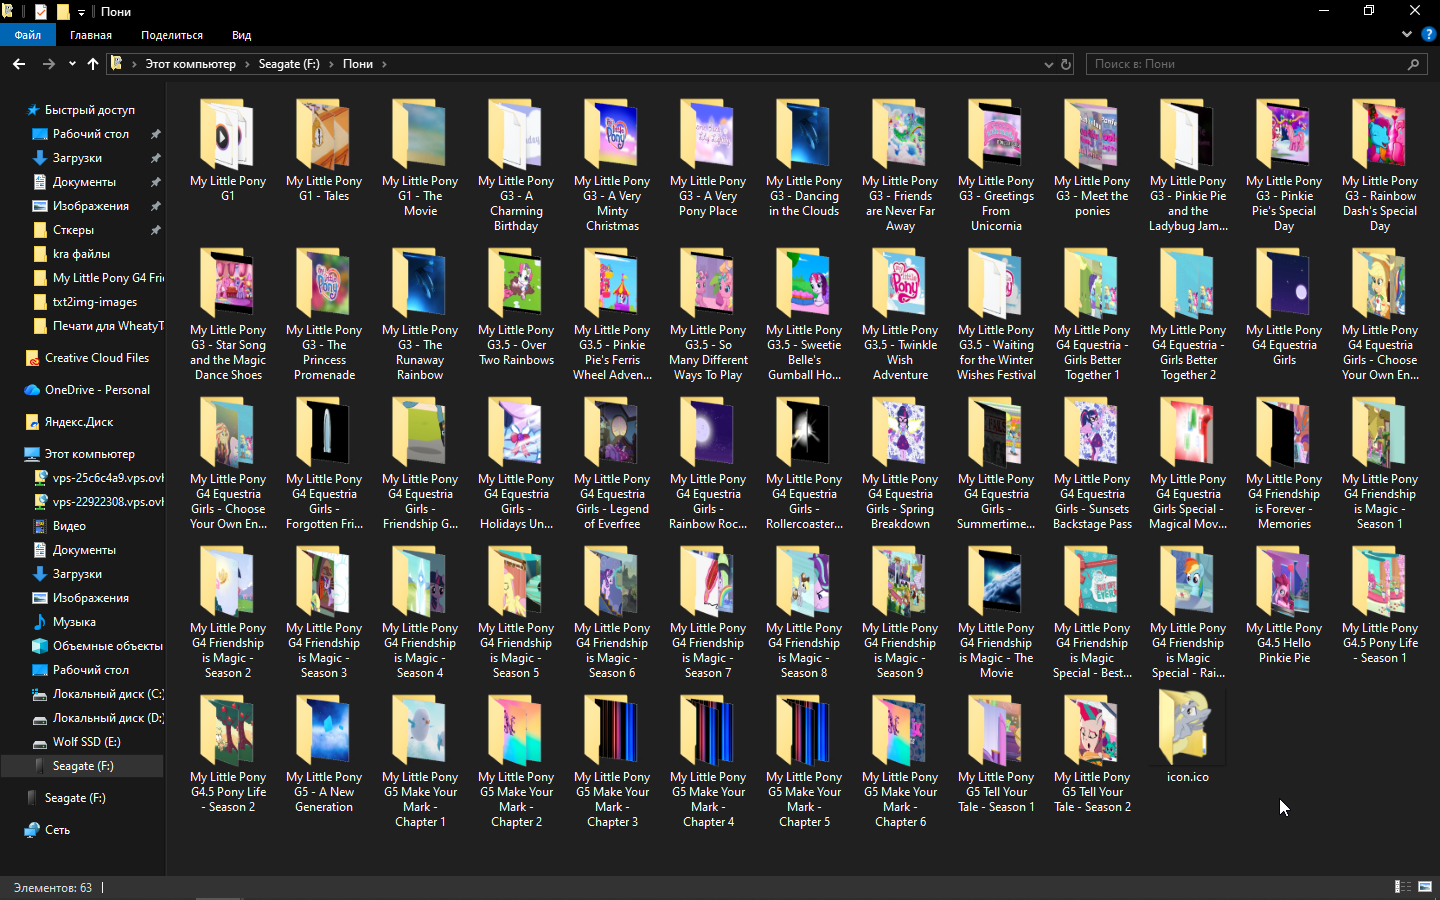Switch to the Поделиться ribbon tab
The image size is (1440, 900).
172,35
